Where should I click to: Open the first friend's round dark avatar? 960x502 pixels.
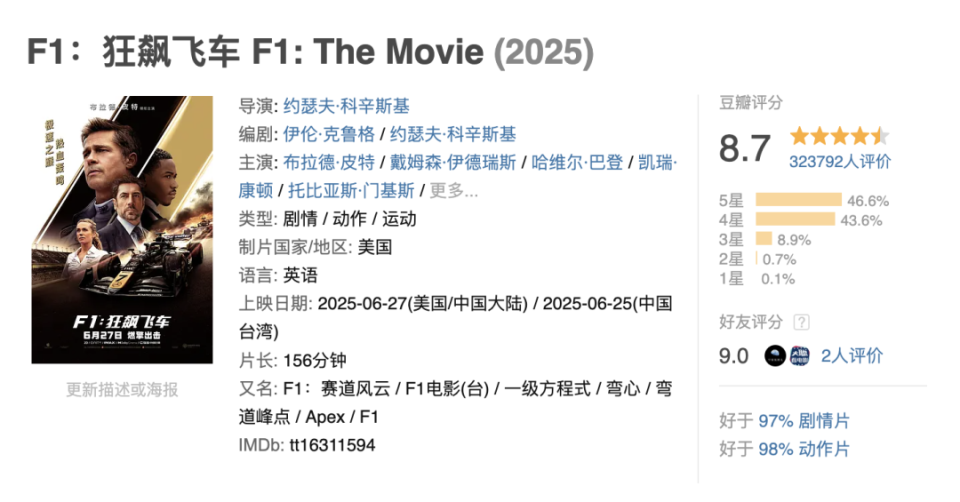[775, 356]
